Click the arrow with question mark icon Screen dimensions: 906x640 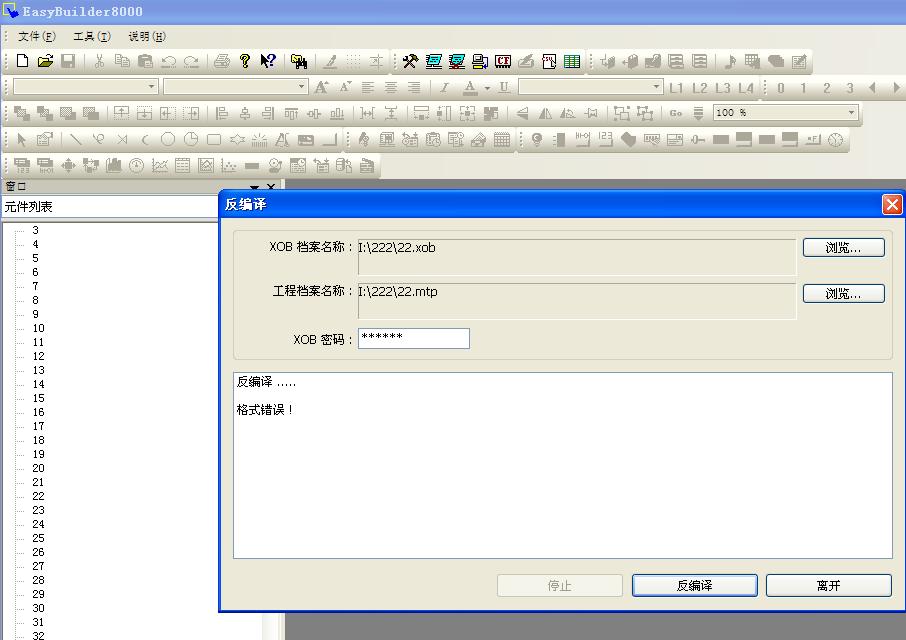pyautogui.click(x=268, y=61)
